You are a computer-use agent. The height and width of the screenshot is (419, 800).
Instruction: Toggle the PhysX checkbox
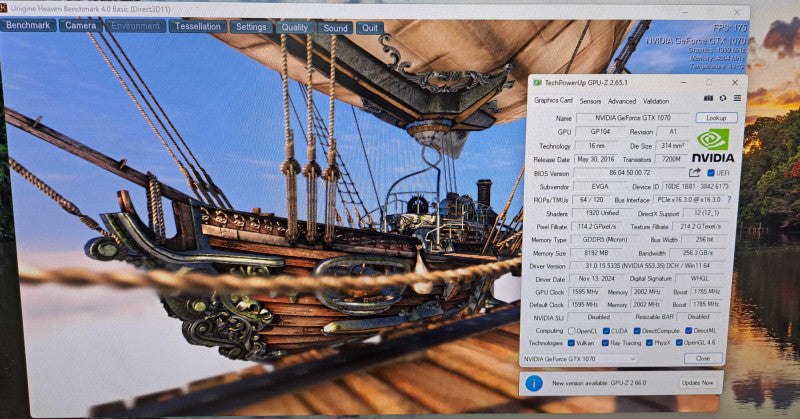pyautogui.click(x=649, y=343)
